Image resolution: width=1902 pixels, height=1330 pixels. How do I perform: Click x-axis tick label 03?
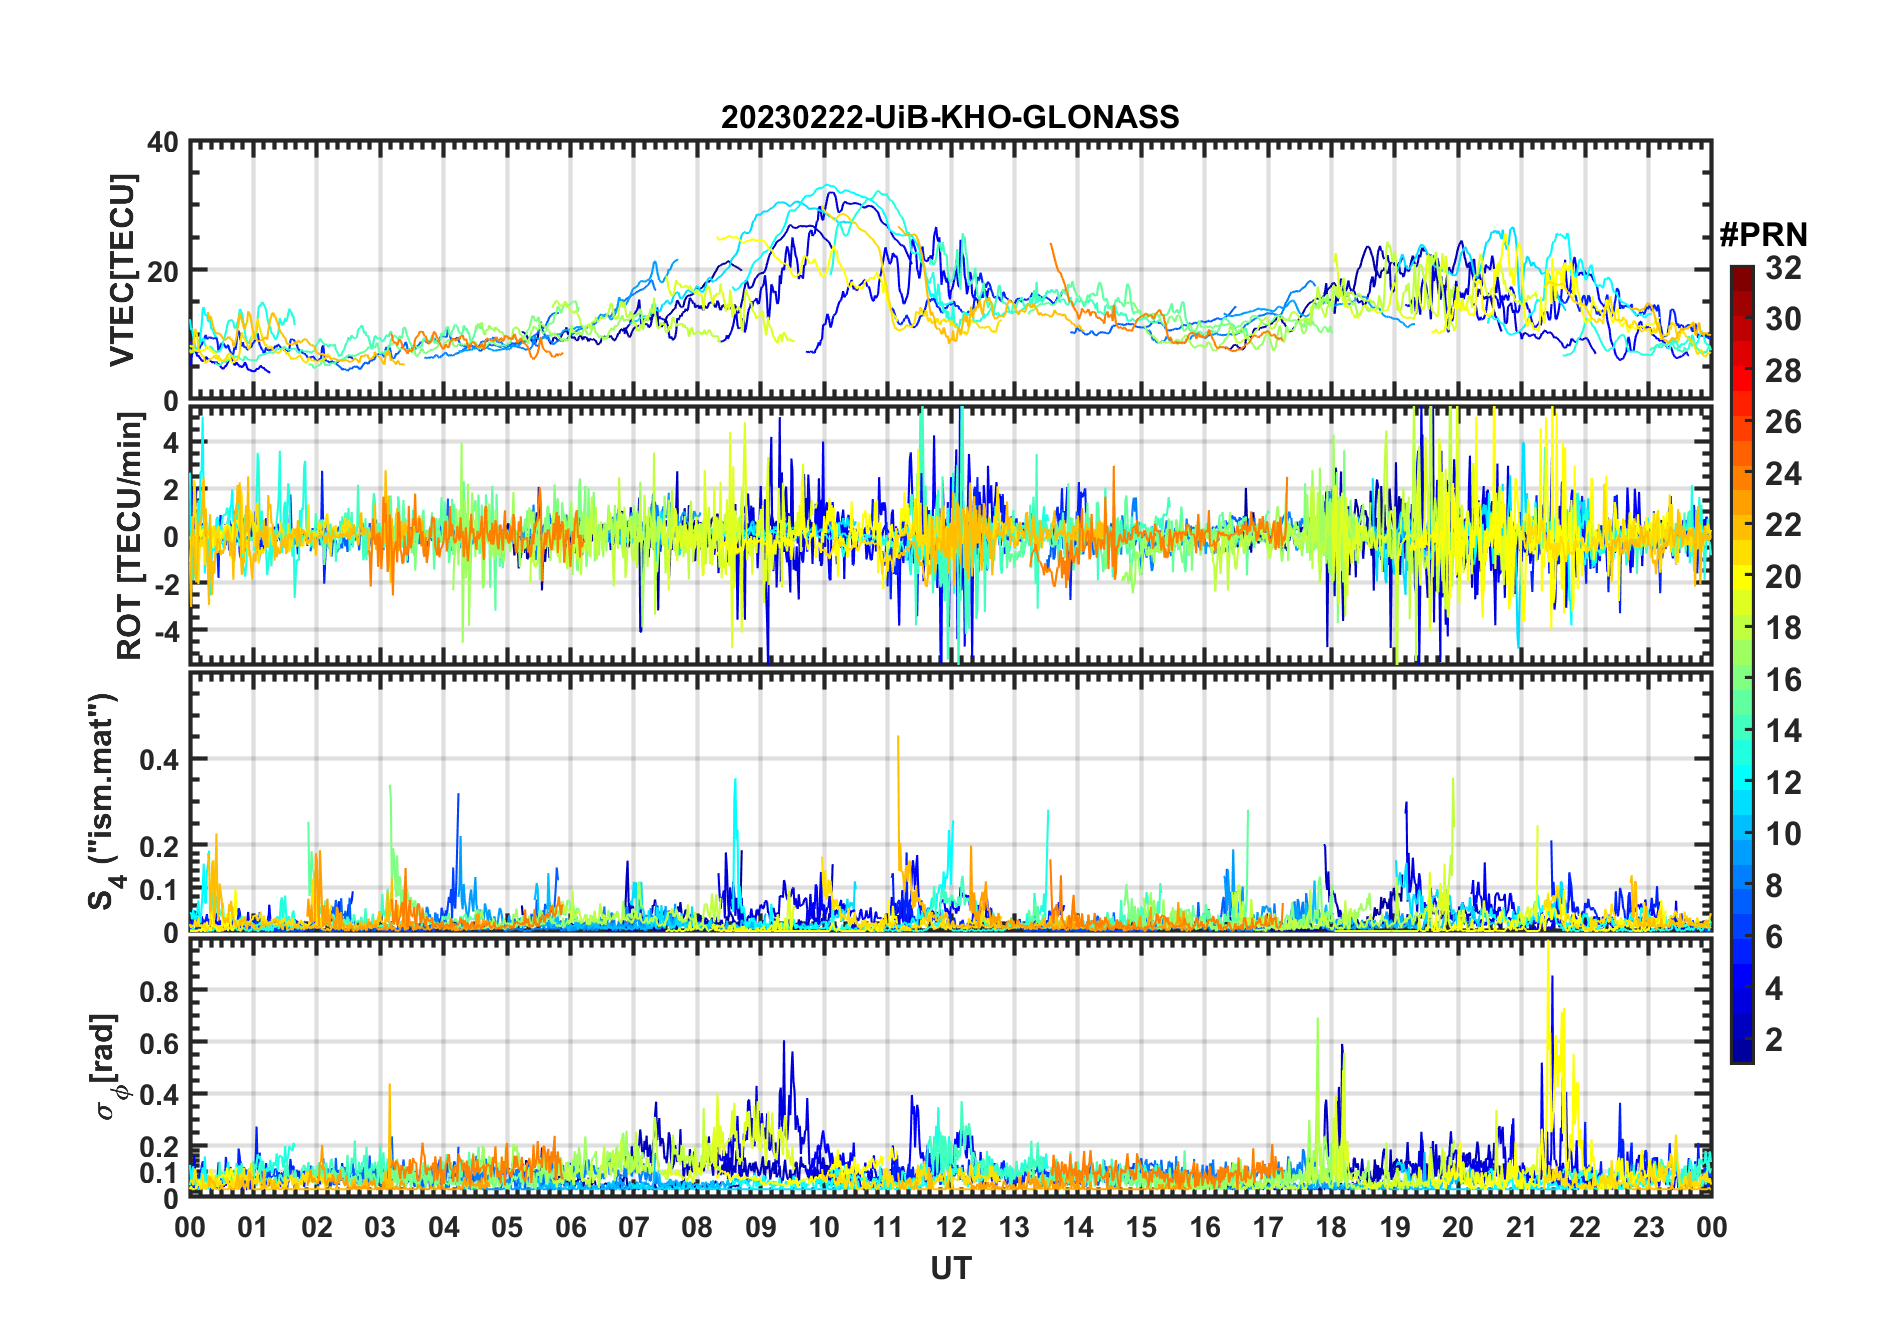(x=380, y=1227)
